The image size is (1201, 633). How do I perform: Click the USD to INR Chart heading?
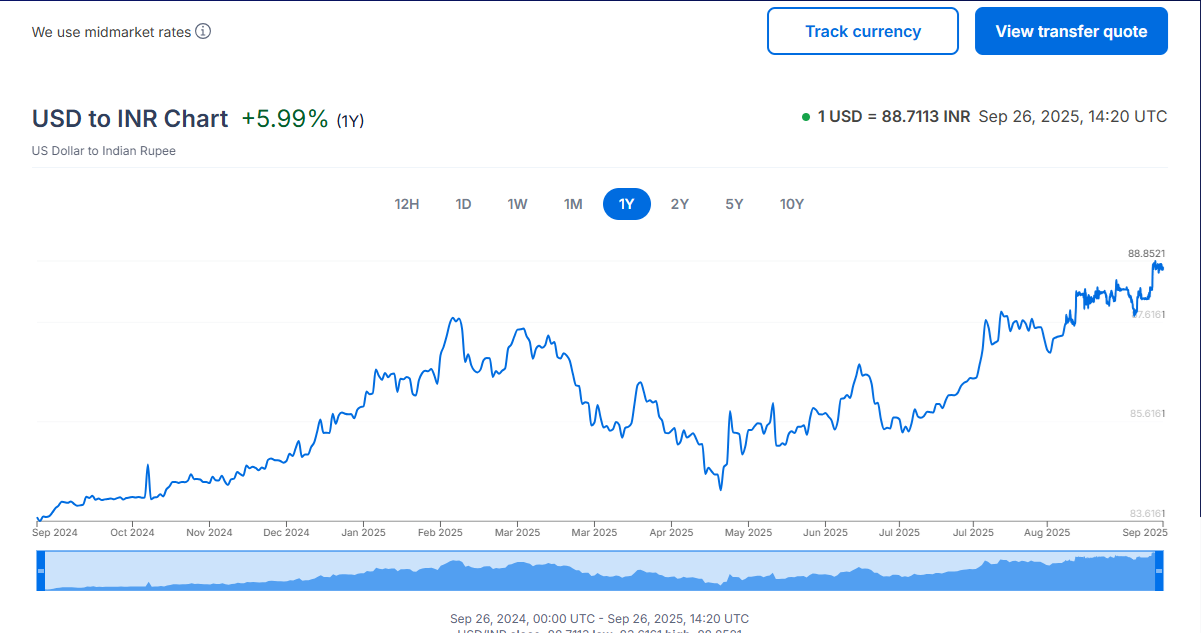pos(130,119)
